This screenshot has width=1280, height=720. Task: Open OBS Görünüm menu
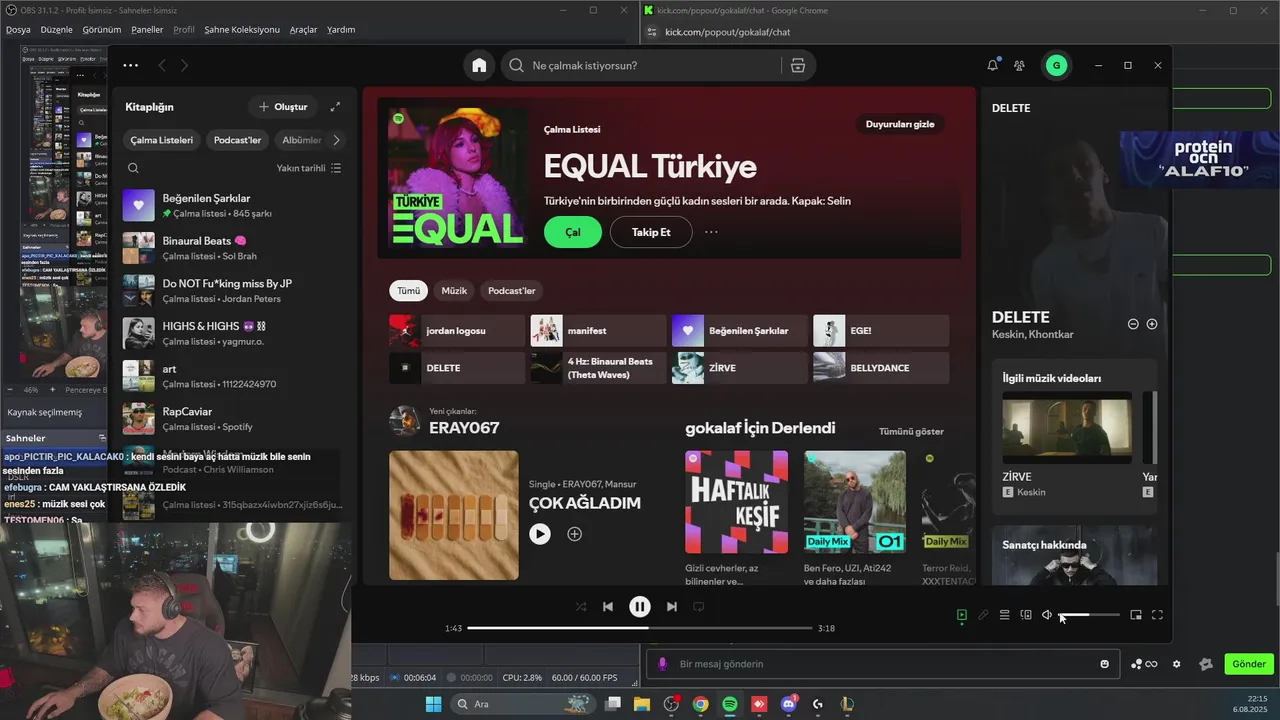(101, 29)
